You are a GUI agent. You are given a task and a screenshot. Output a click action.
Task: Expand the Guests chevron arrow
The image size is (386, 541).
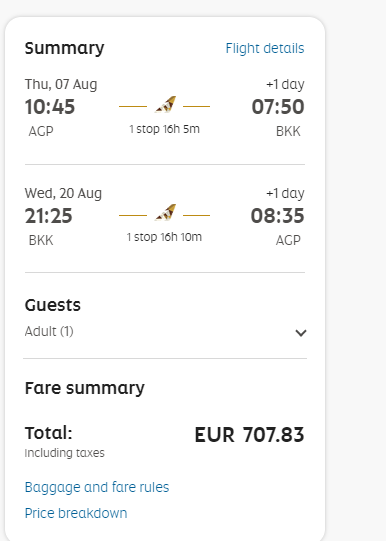(x=301, y=333)
